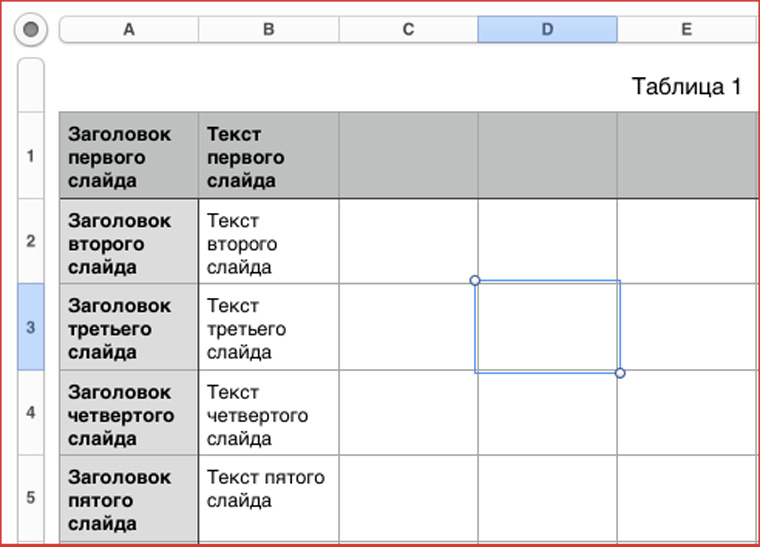Image resolution: width=760 pixels, height=547 pixels.
Task: Select row 4 header
Action: point(31,412)
